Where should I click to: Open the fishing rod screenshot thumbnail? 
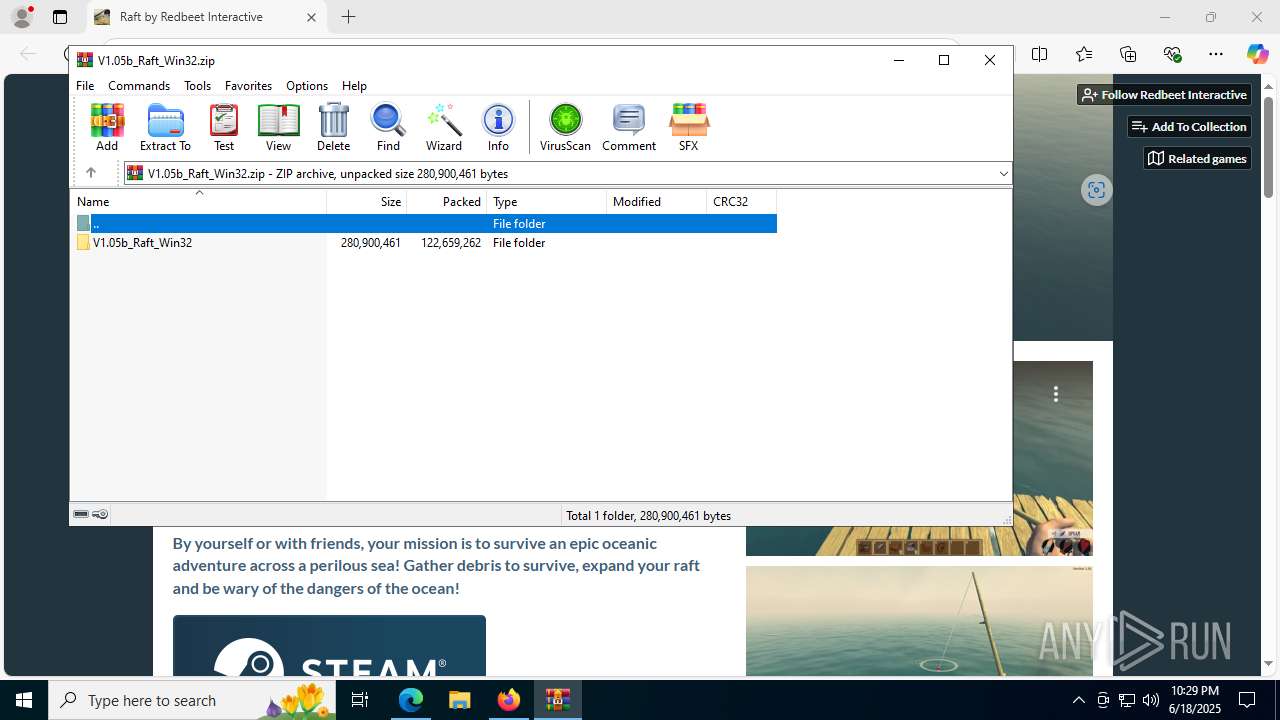[x=919, y=621]
